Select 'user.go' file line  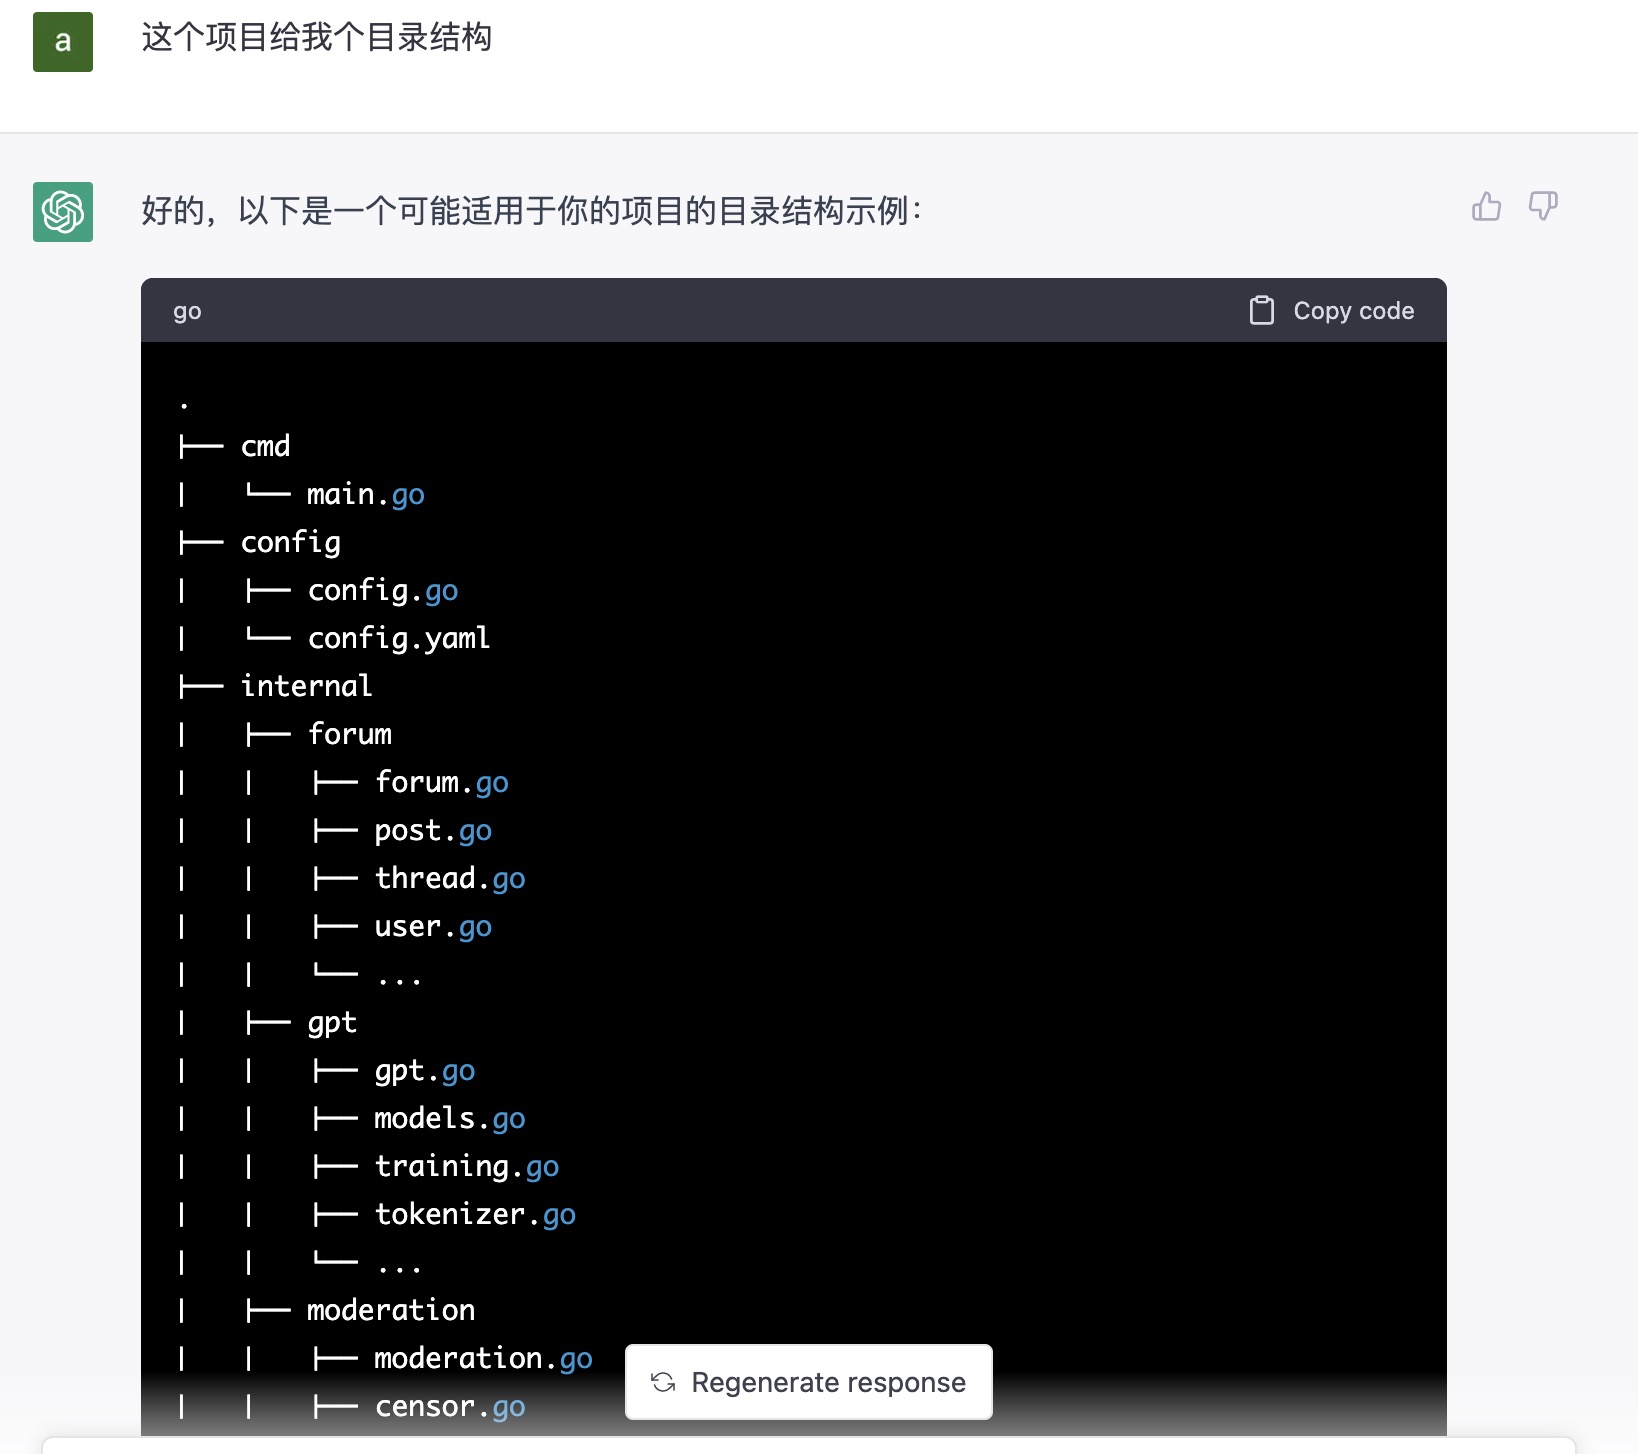coord(433,926)
